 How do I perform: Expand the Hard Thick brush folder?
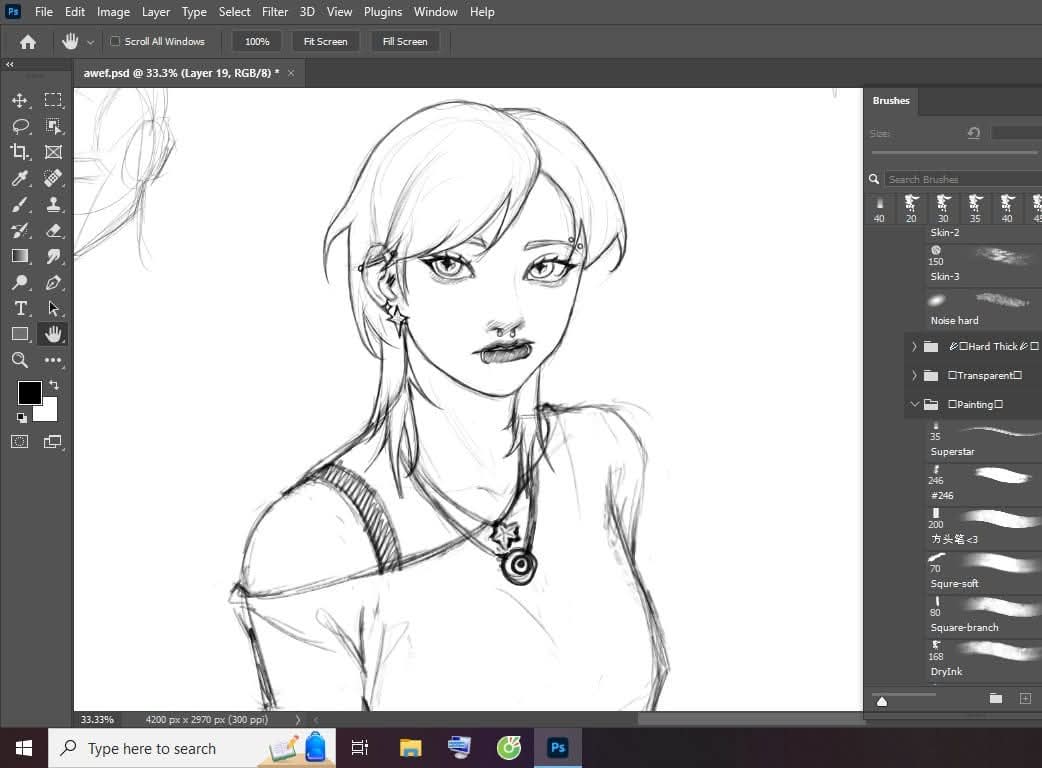[914, 346]
